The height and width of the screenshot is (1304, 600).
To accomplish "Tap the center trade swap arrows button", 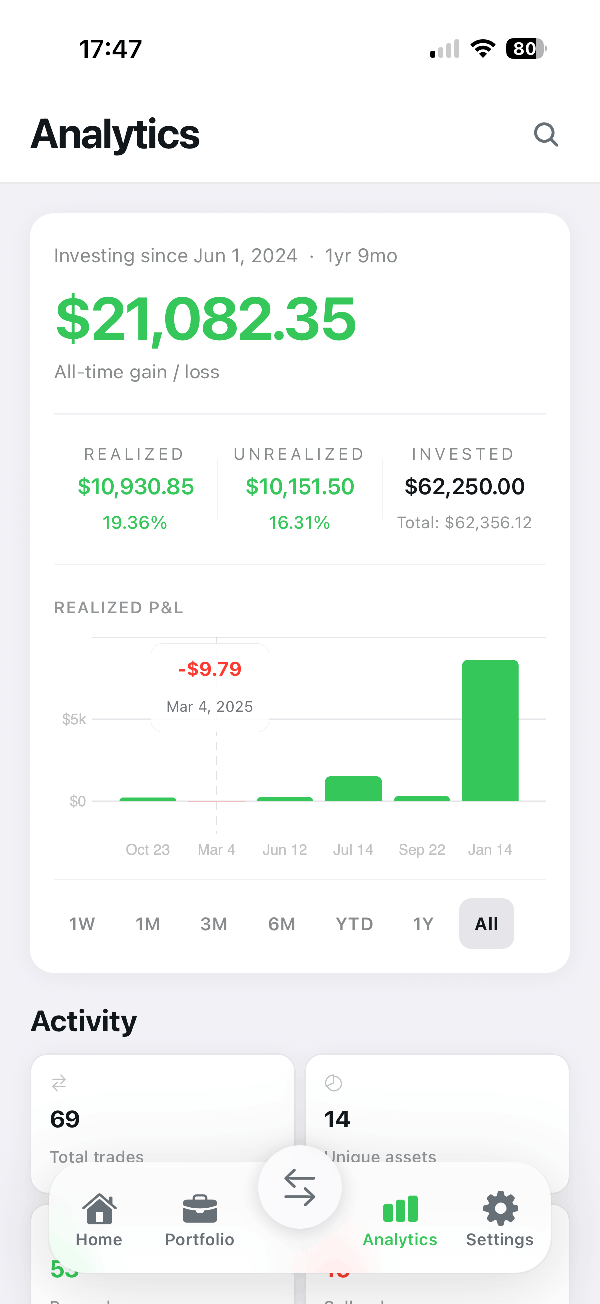I will (x=300, y=1187).
